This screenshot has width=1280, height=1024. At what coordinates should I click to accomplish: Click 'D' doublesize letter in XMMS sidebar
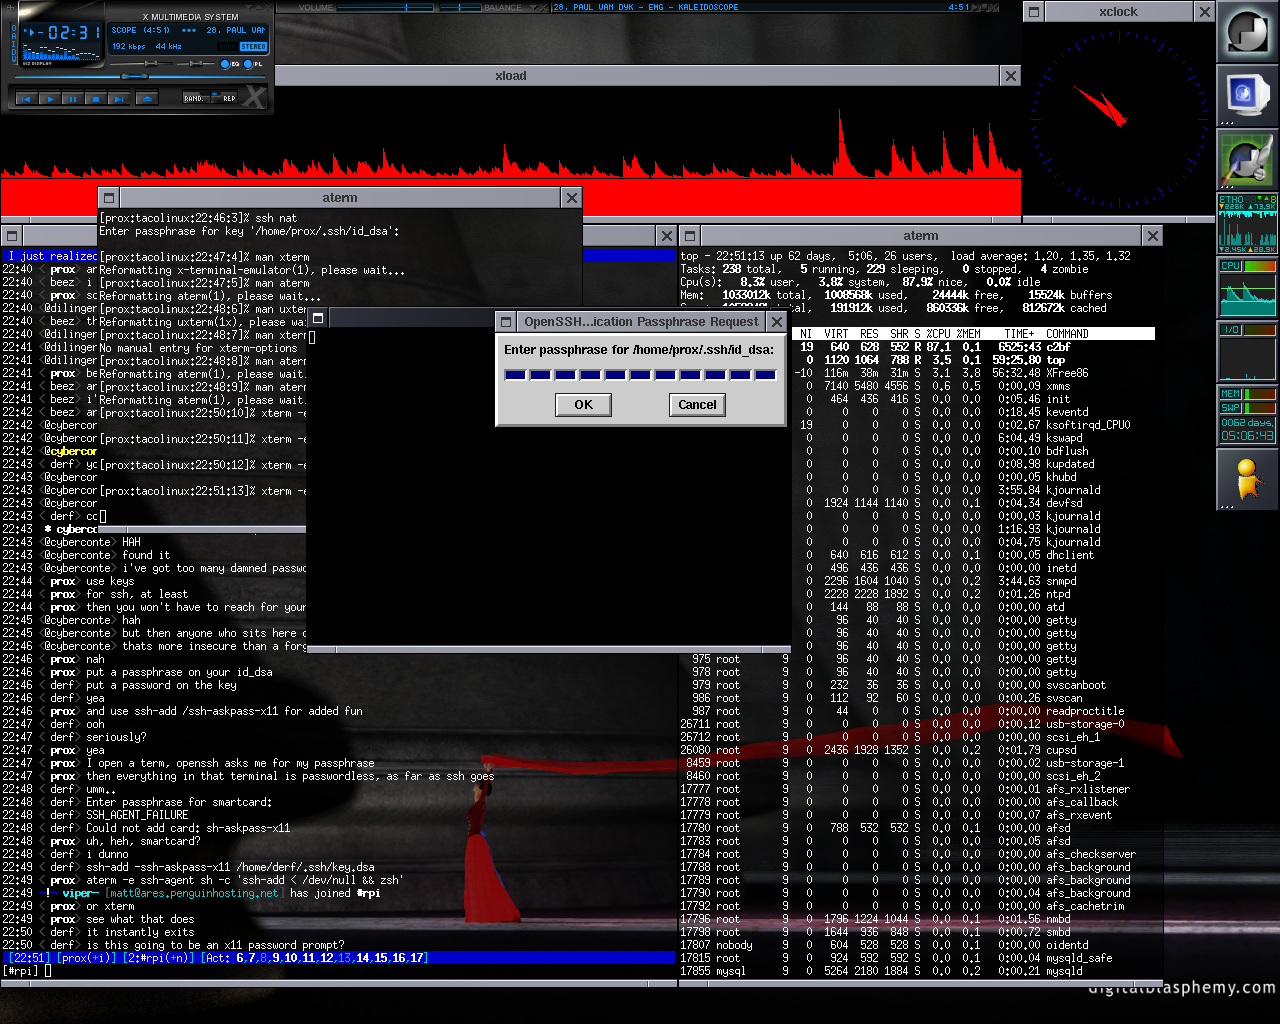[14, 52]
